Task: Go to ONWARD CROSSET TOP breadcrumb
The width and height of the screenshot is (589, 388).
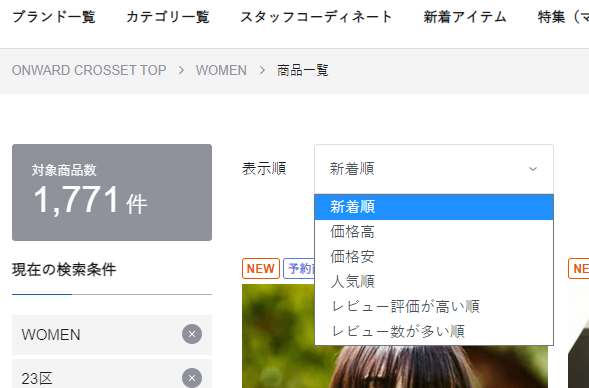Action: click(89, 70)
